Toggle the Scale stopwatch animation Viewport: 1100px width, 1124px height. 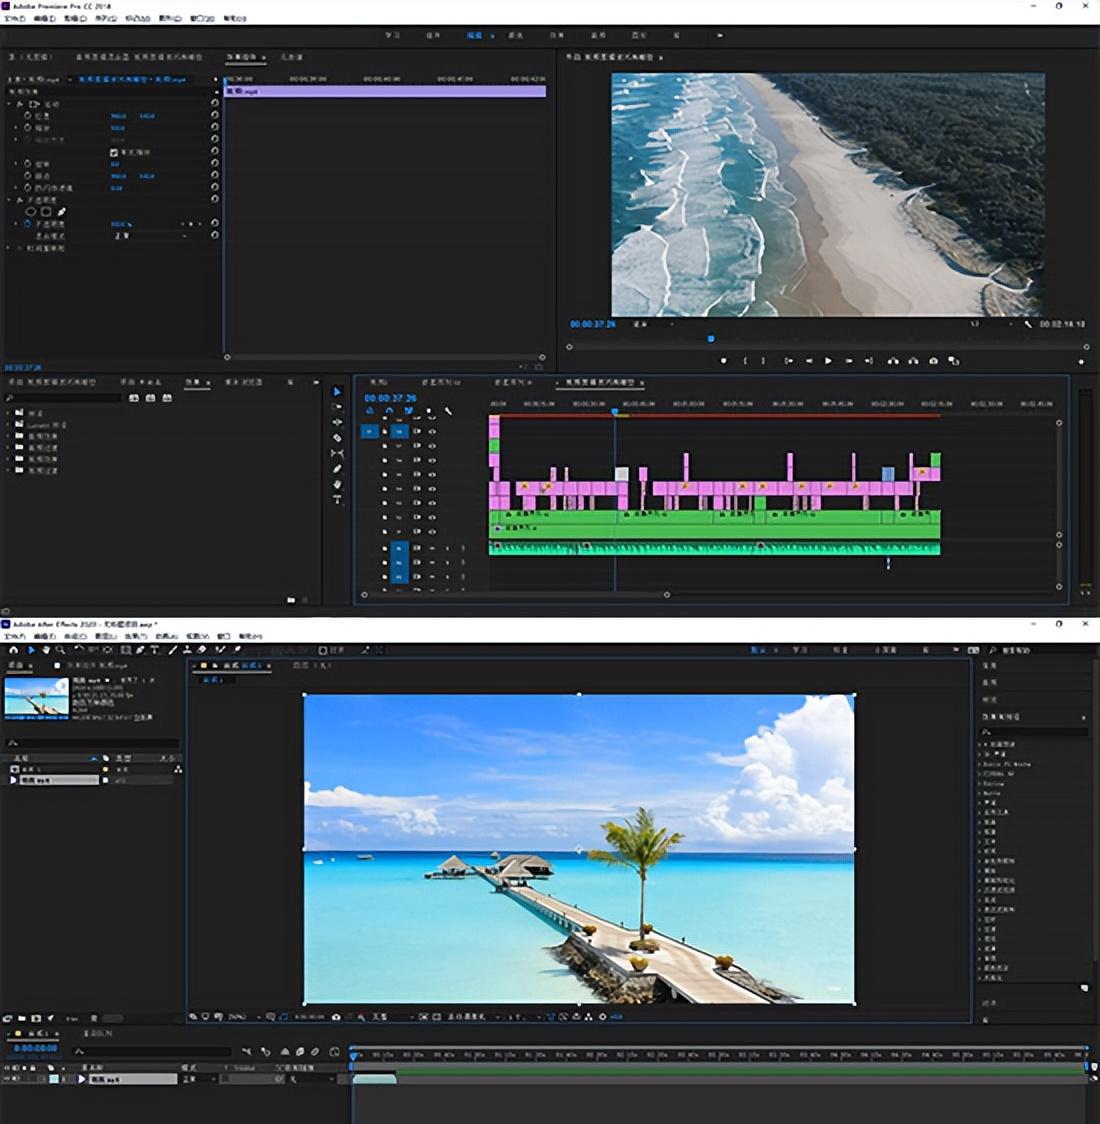(x=28, y=128)
